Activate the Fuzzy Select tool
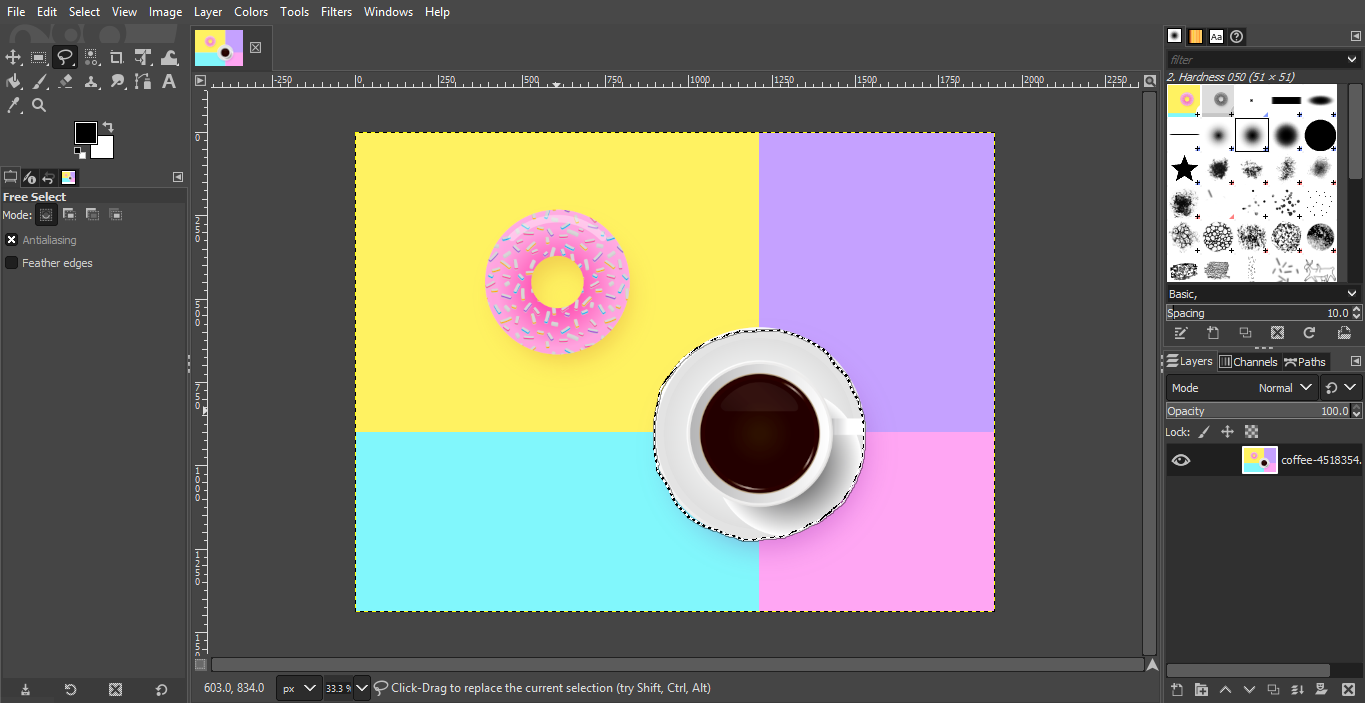 point(91,57)
